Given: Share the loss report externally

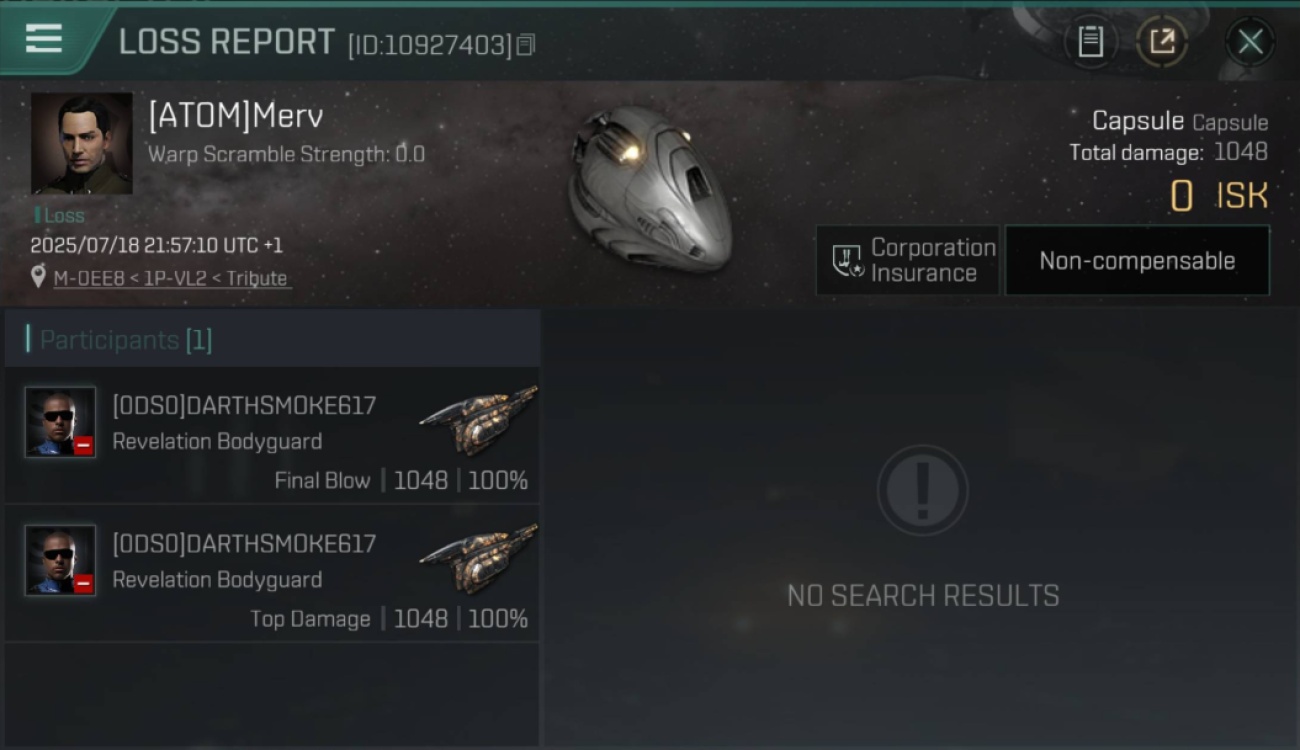Looking at the screenshot, I should [1162, 41].
